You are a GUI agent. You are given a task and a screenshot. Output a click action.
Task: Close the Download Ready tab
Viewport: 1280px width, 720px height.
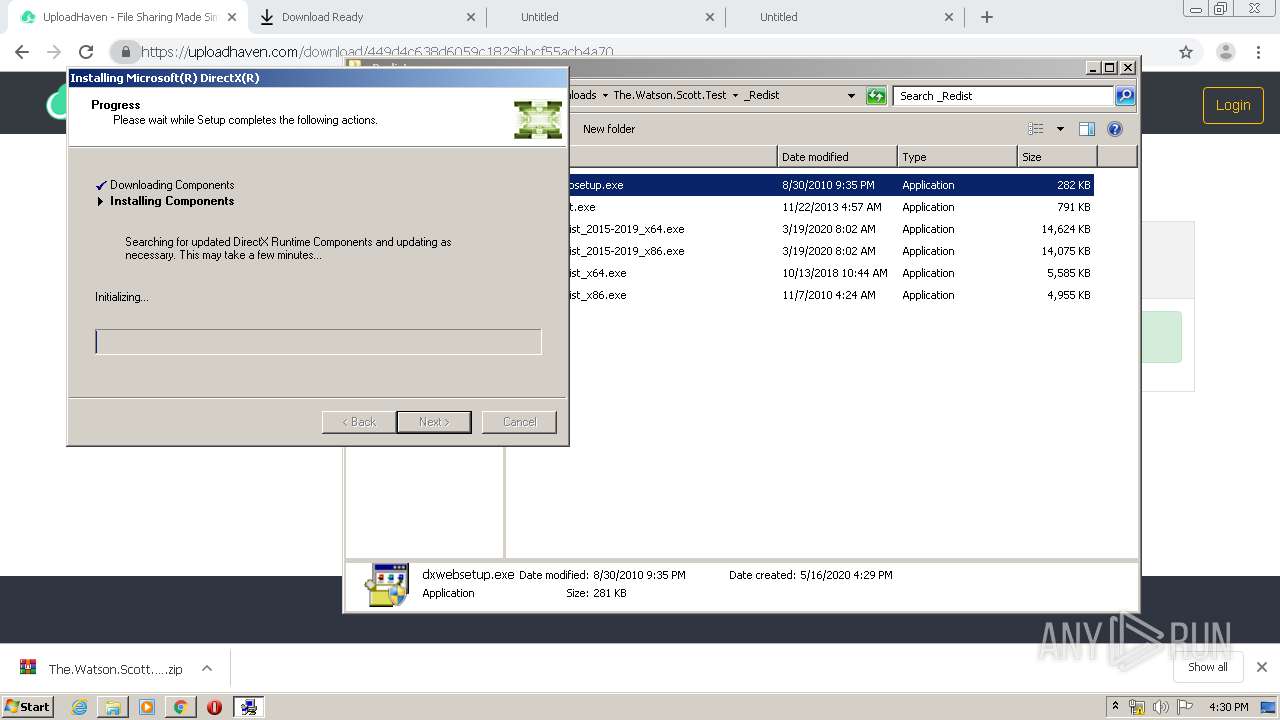tap(471, 17)
